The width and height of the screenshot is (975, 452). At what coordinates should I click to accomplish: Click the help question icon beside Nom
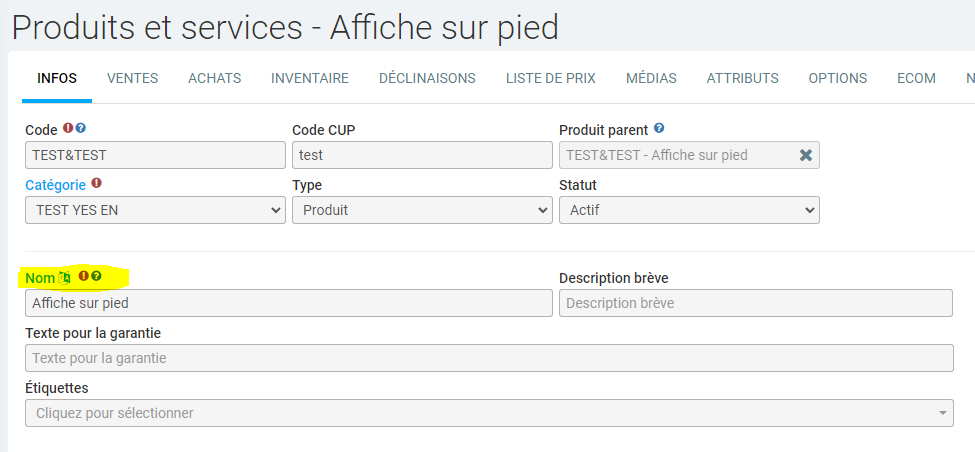97,276
